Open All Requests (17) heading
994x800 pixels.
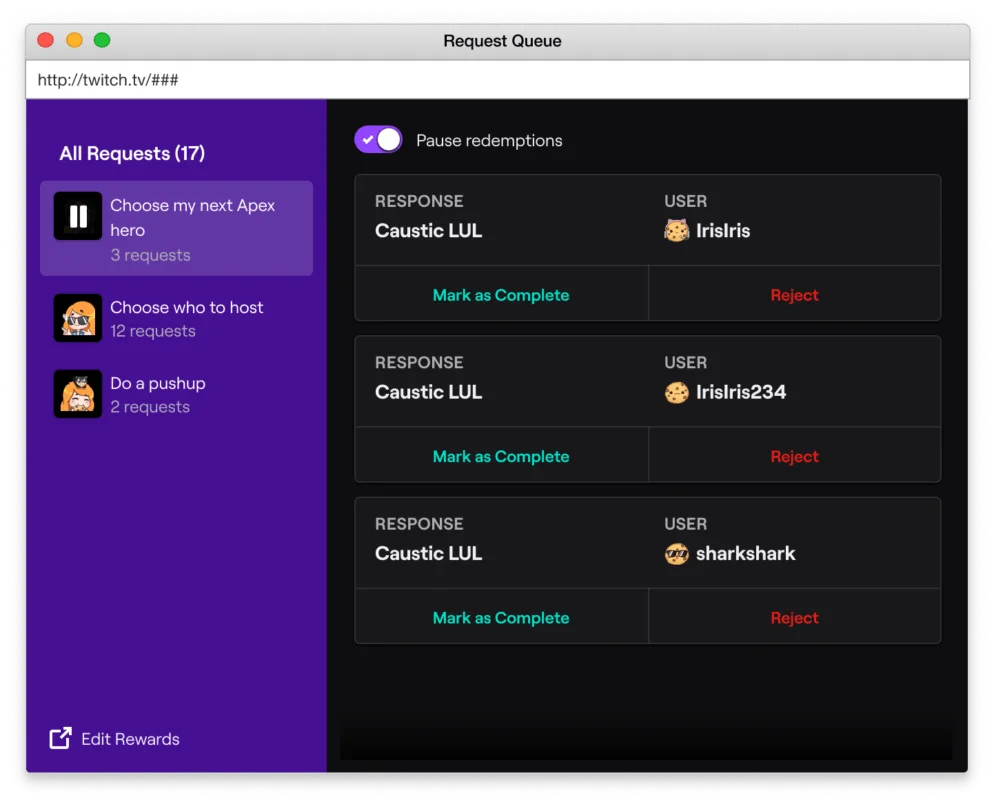point(132,153)
